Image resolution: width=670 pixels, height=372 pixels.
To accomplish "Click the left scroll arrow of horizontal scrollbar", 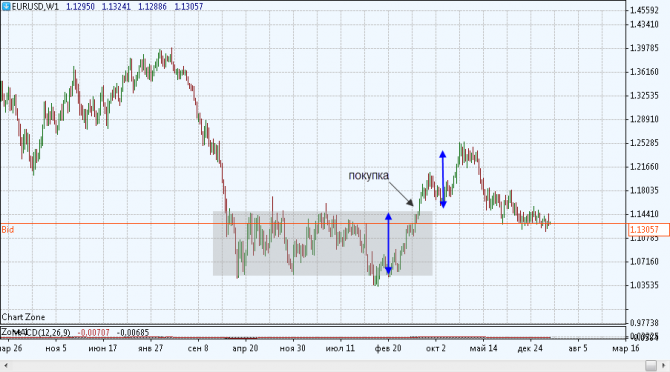I will point(6,366).
